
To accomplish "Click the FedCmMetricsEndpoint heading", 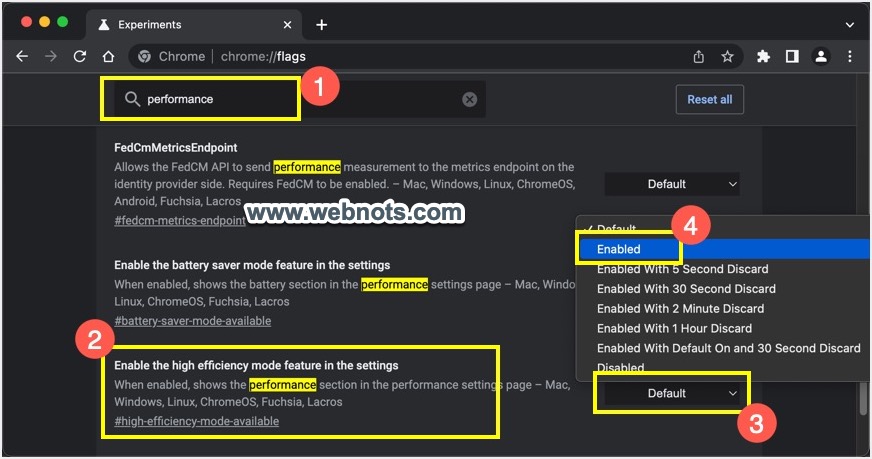I will (176, 147).
